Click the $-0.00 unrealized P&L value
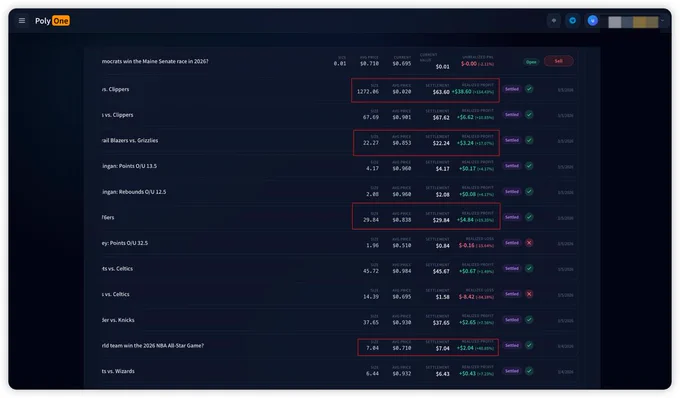 [x=469, y=63]
